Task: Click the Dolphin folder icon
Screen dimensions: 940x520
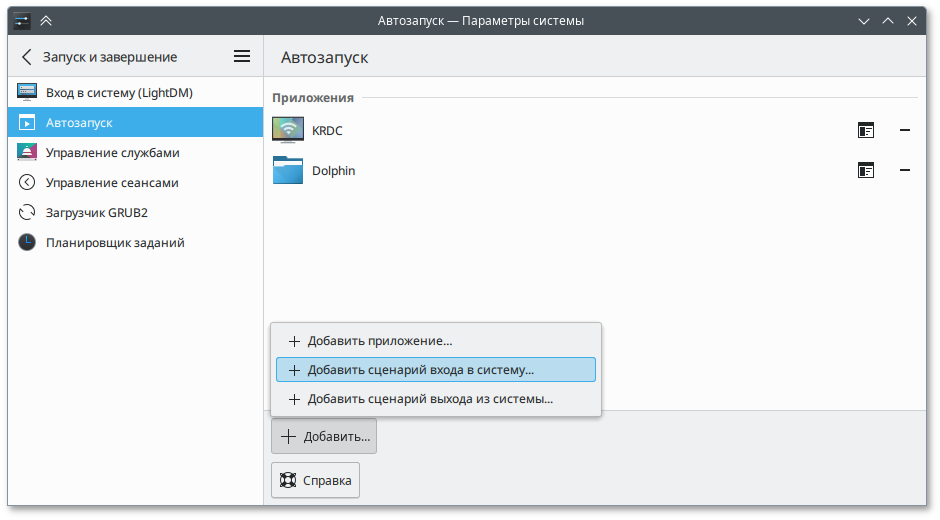Action: pyautogui.click(x=288, y=170)
